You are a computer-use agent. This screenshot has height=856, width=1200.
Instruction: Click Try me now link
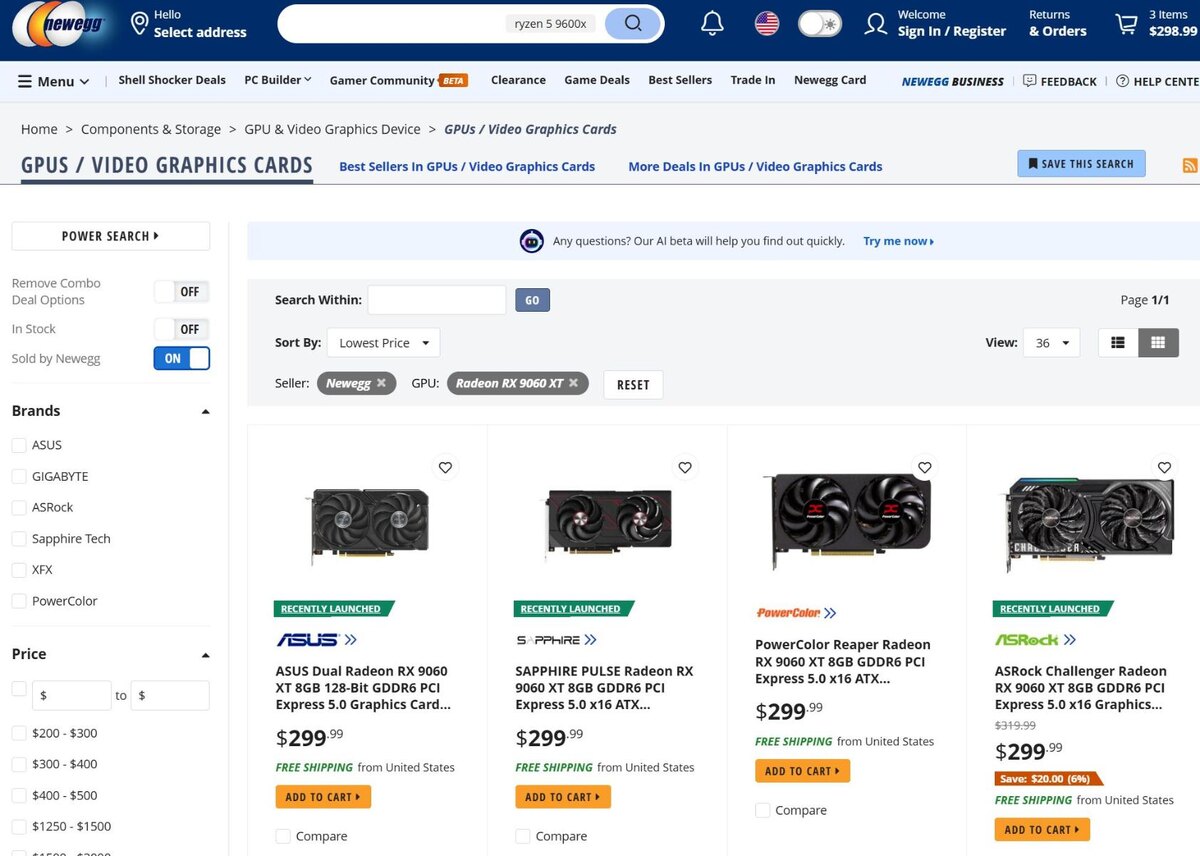tap(899, 241)
